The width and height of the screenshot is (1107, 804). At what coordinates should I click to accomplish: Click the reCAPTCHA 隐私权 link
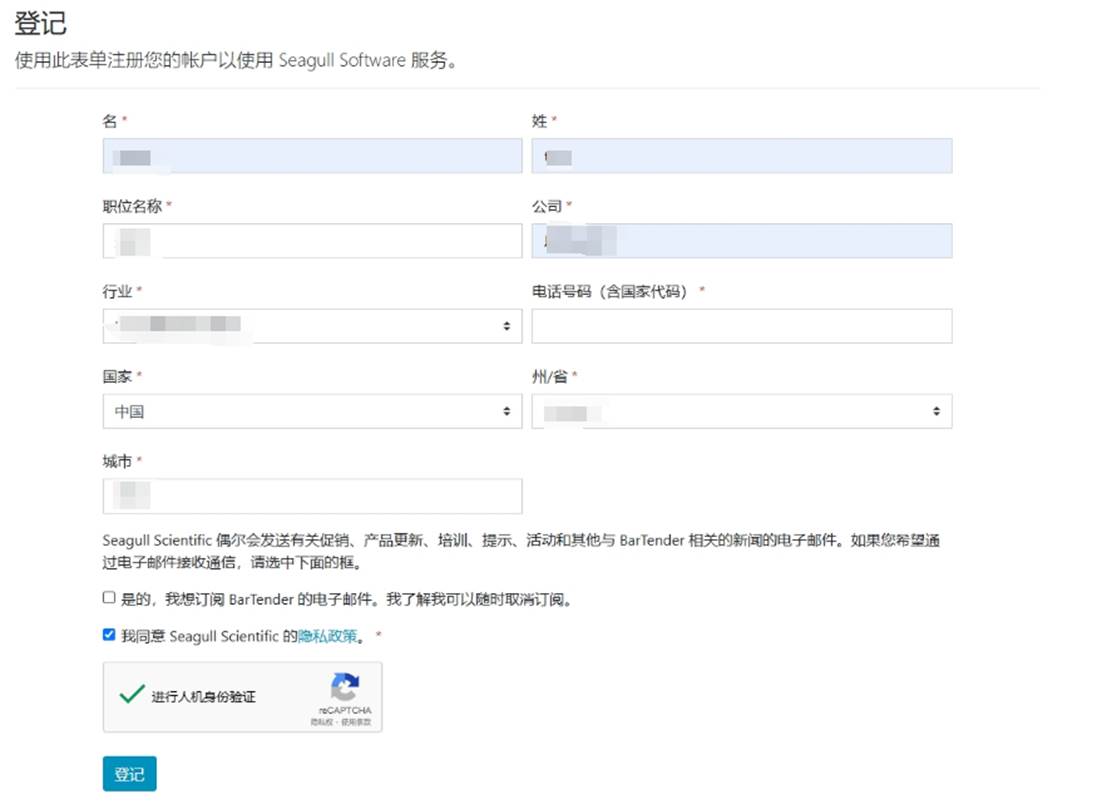(x=321, y=722)
